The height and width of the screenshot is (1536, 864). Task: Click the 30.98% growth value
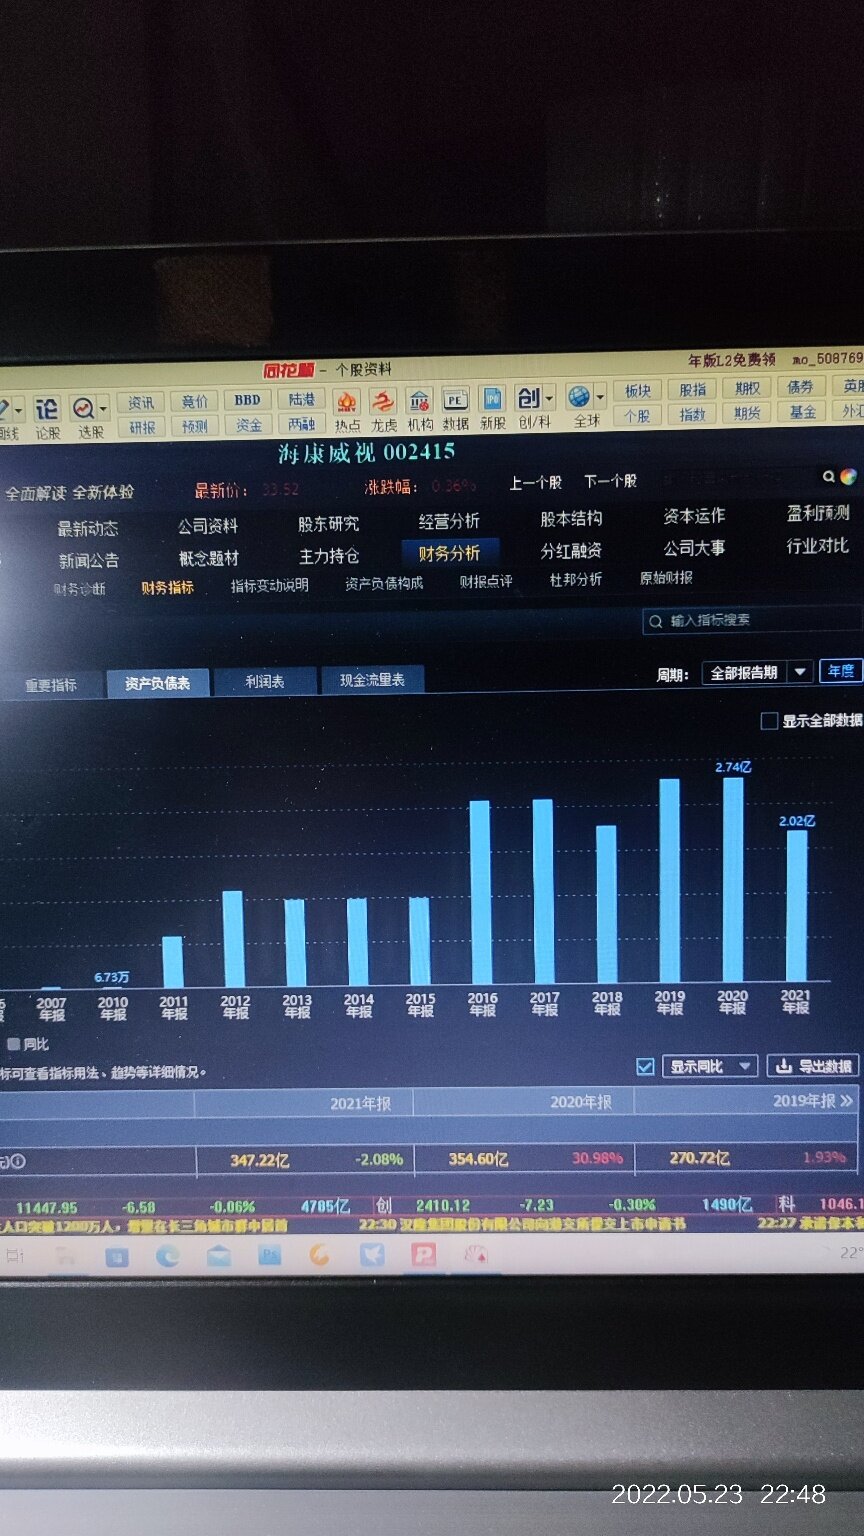point(597,1158)
